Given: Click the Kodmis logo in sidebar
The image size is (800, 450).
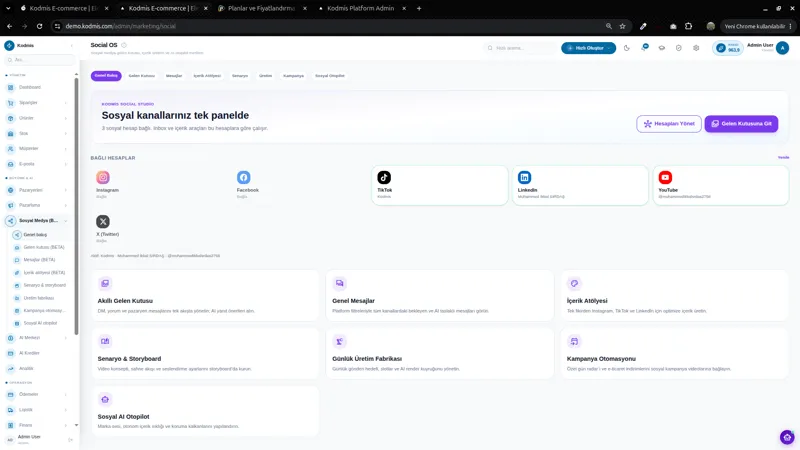Looking at the screenshot, I should (9, 45).
